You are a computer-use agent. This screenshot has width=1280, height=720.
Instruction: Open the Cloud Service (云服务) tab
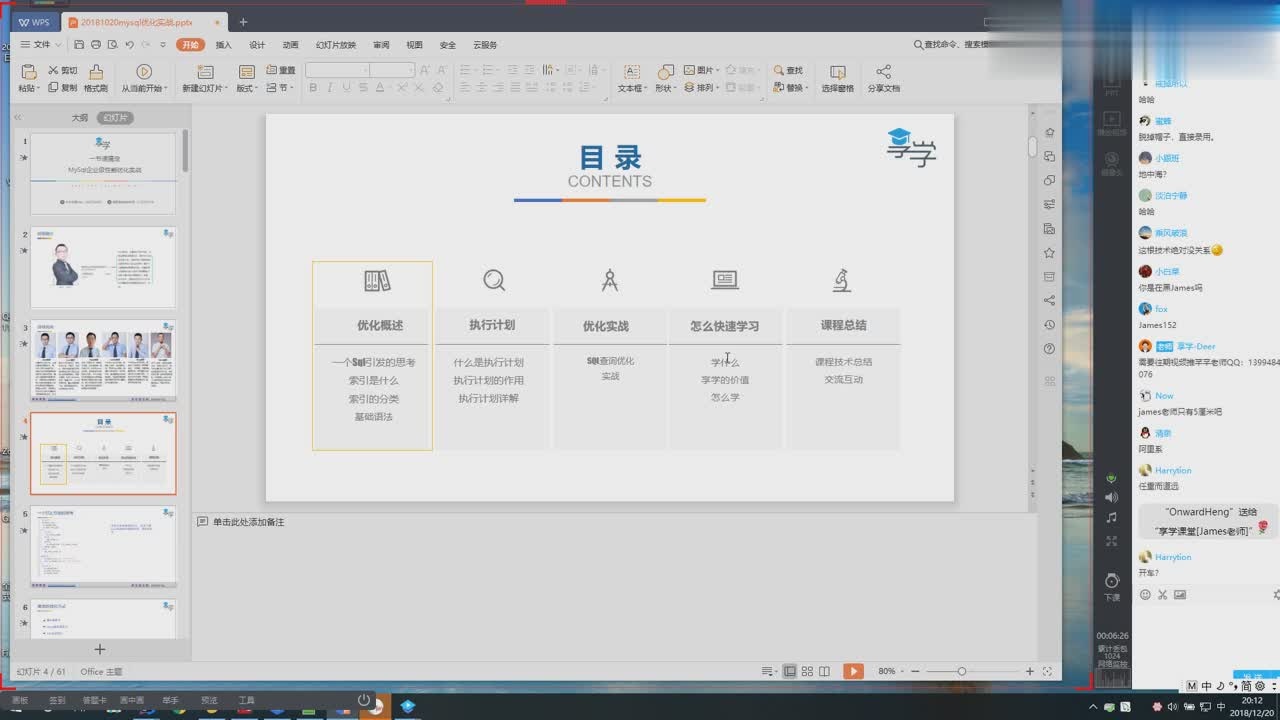click(x=485, y=45)
